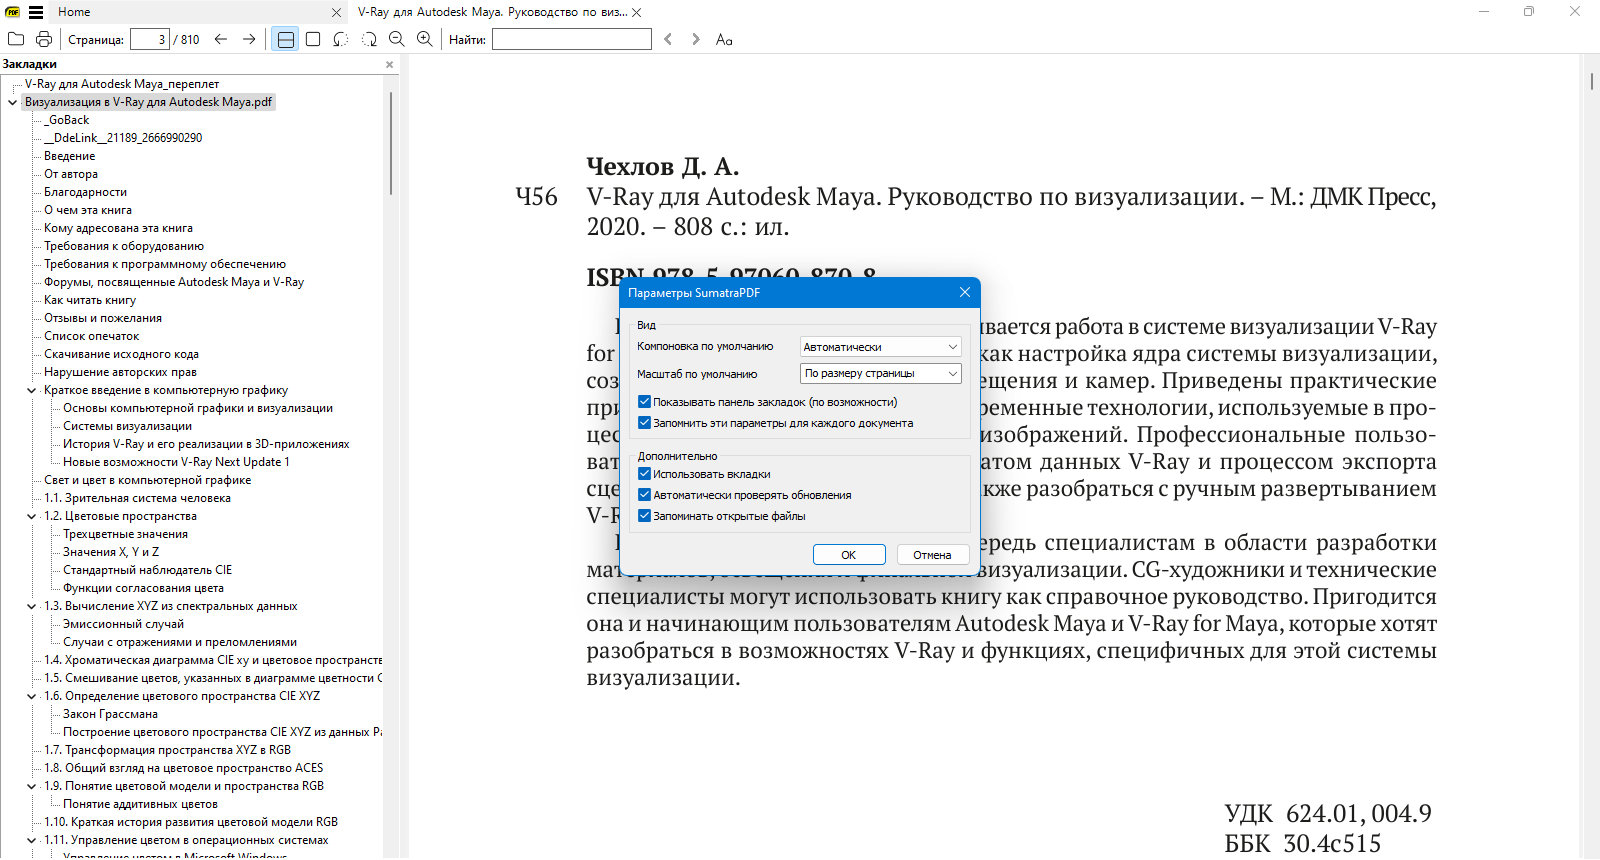This screenshot has width=1600, height=860.
Task: Select the Fit Width view icon
Action: tap(285, 39)
